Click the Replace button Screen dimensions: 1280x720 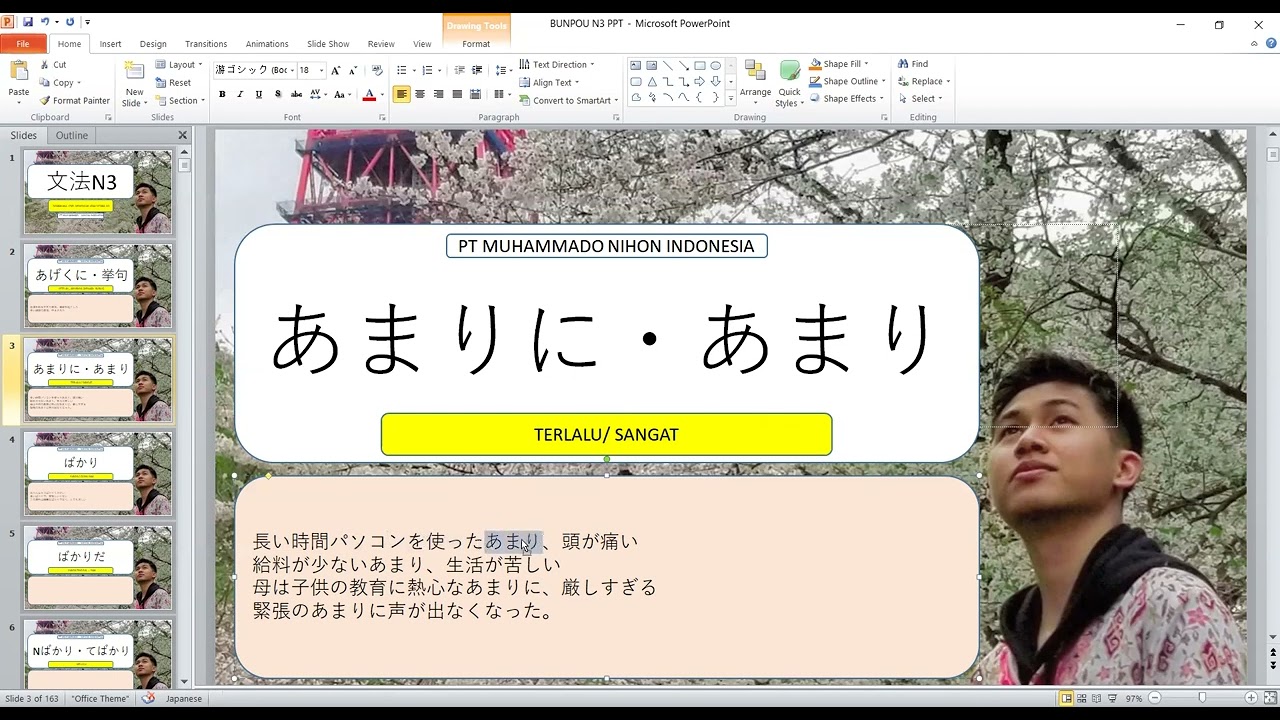[x=922, y=81]
